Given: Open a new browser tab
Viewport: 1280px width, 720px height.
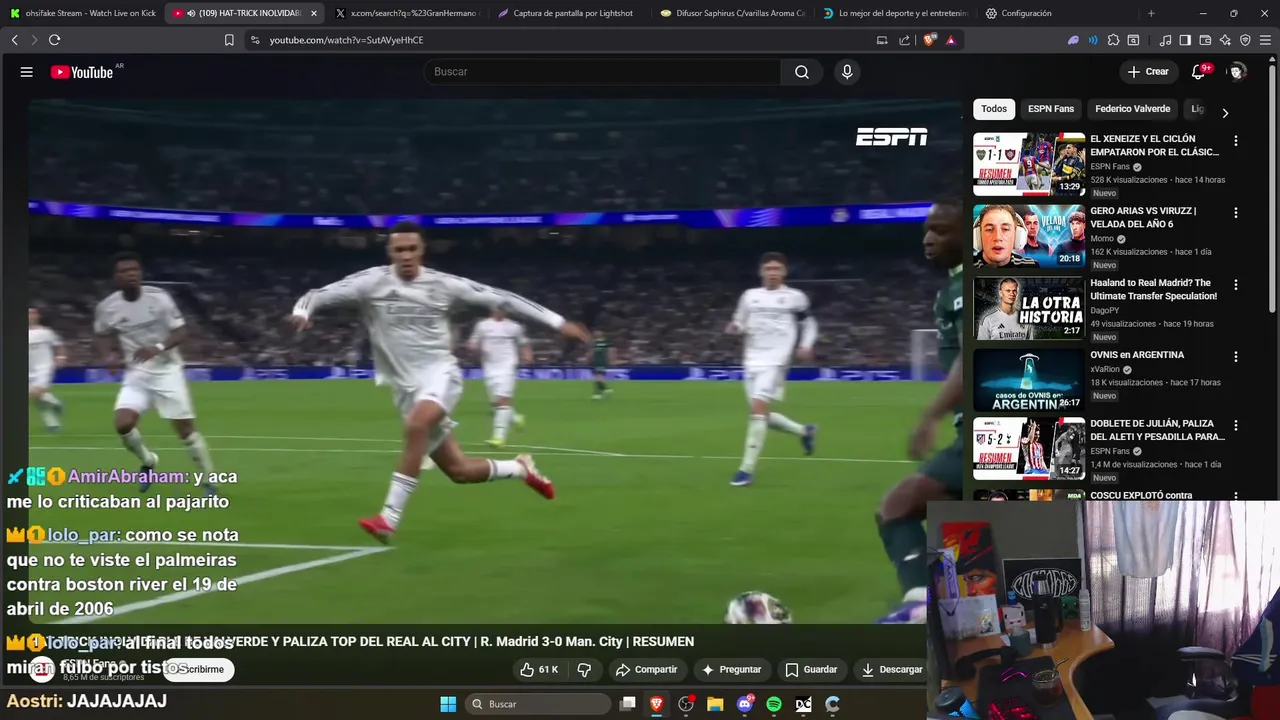Looking at the screenshot, I should pos(1151,13).
